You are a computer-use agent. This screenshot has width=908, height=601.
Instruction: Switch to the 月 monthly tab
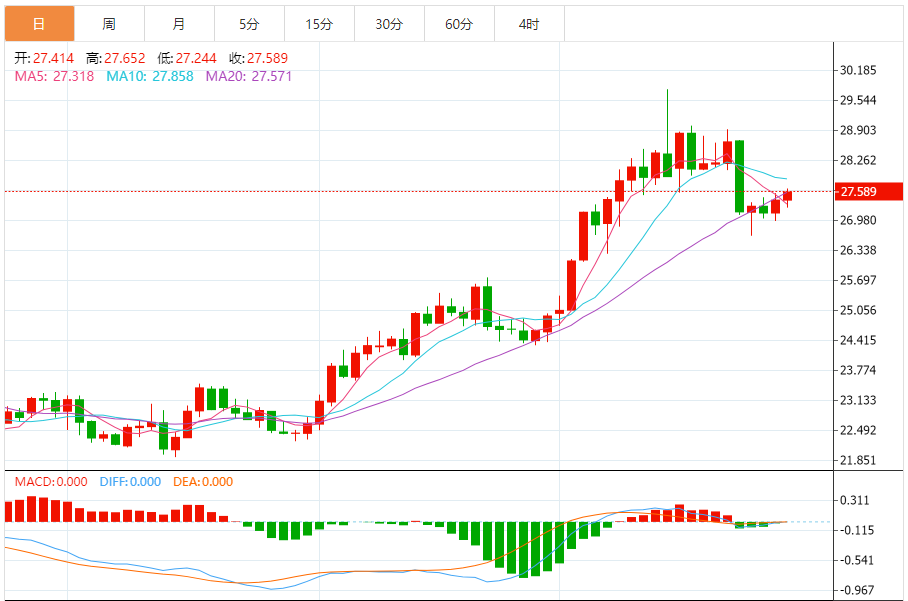180,24
